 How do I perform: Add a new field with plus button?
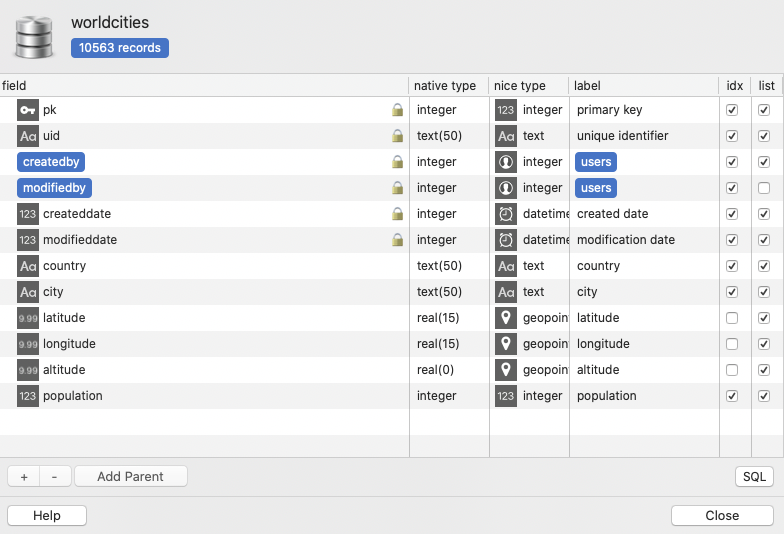[24, 477]
